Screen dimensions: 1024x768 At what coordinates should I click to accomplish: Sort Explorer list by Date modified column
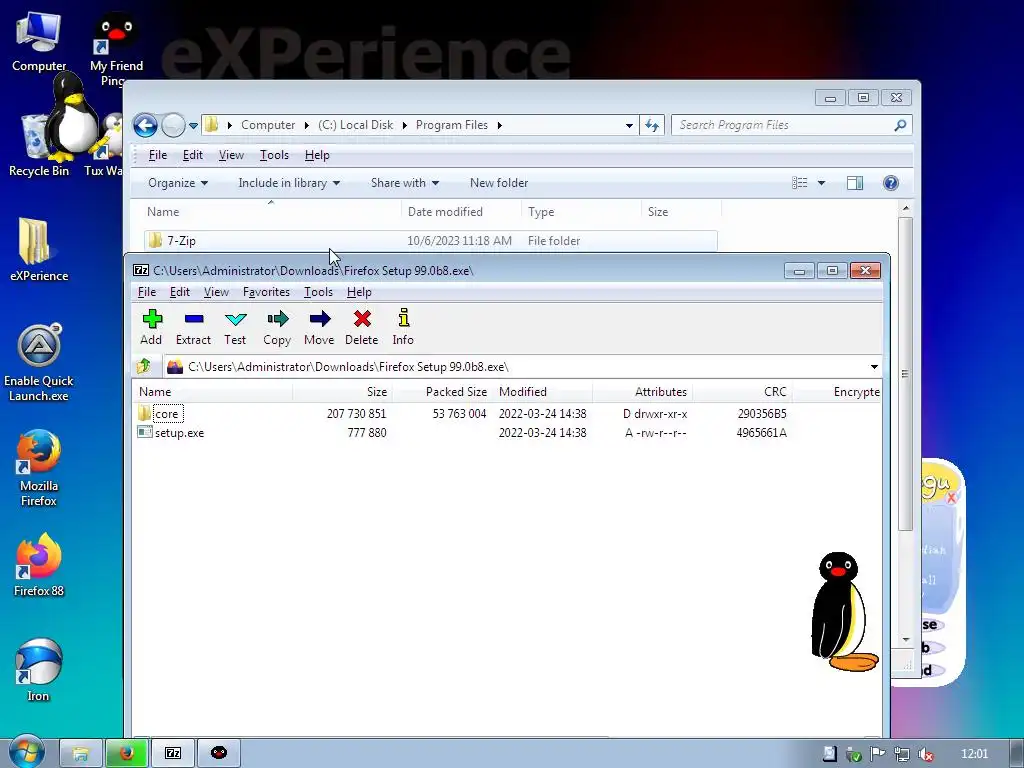click(461, 212)
